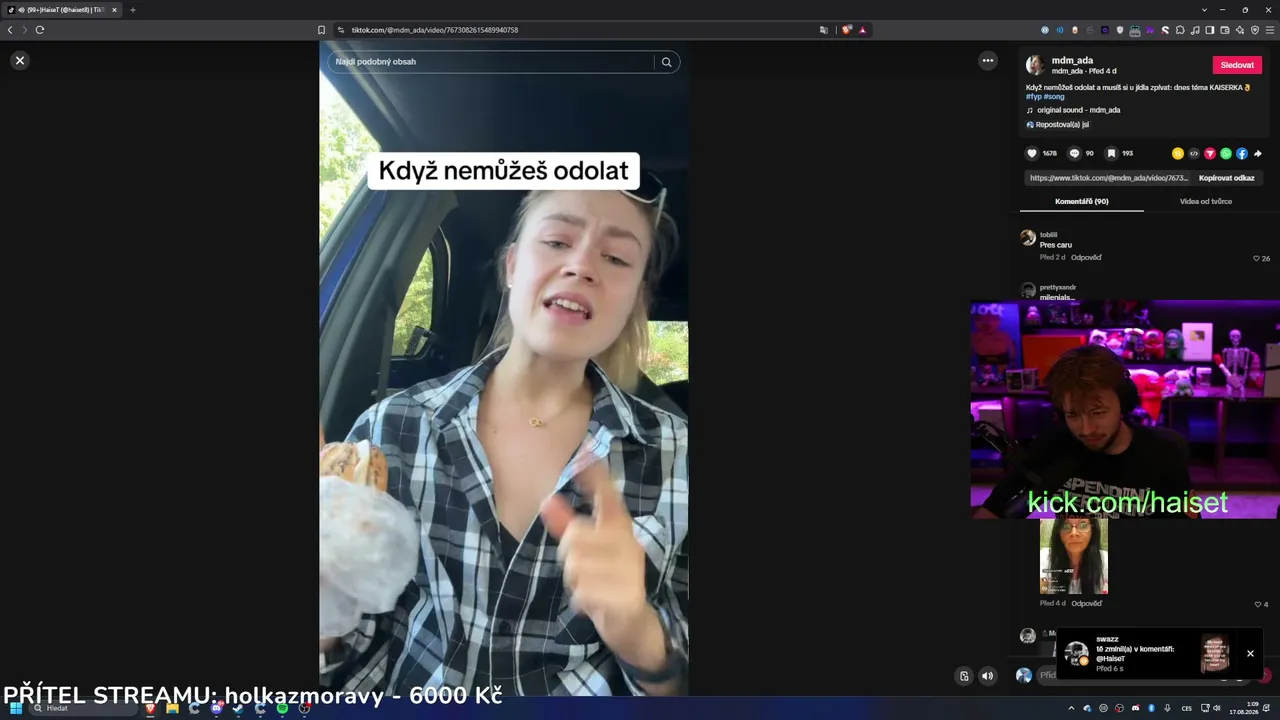The width and height of the screenshot is (1280, 720).
Task: Switch to the 'Videa od tvůrce' tab
Action: 1206,201
